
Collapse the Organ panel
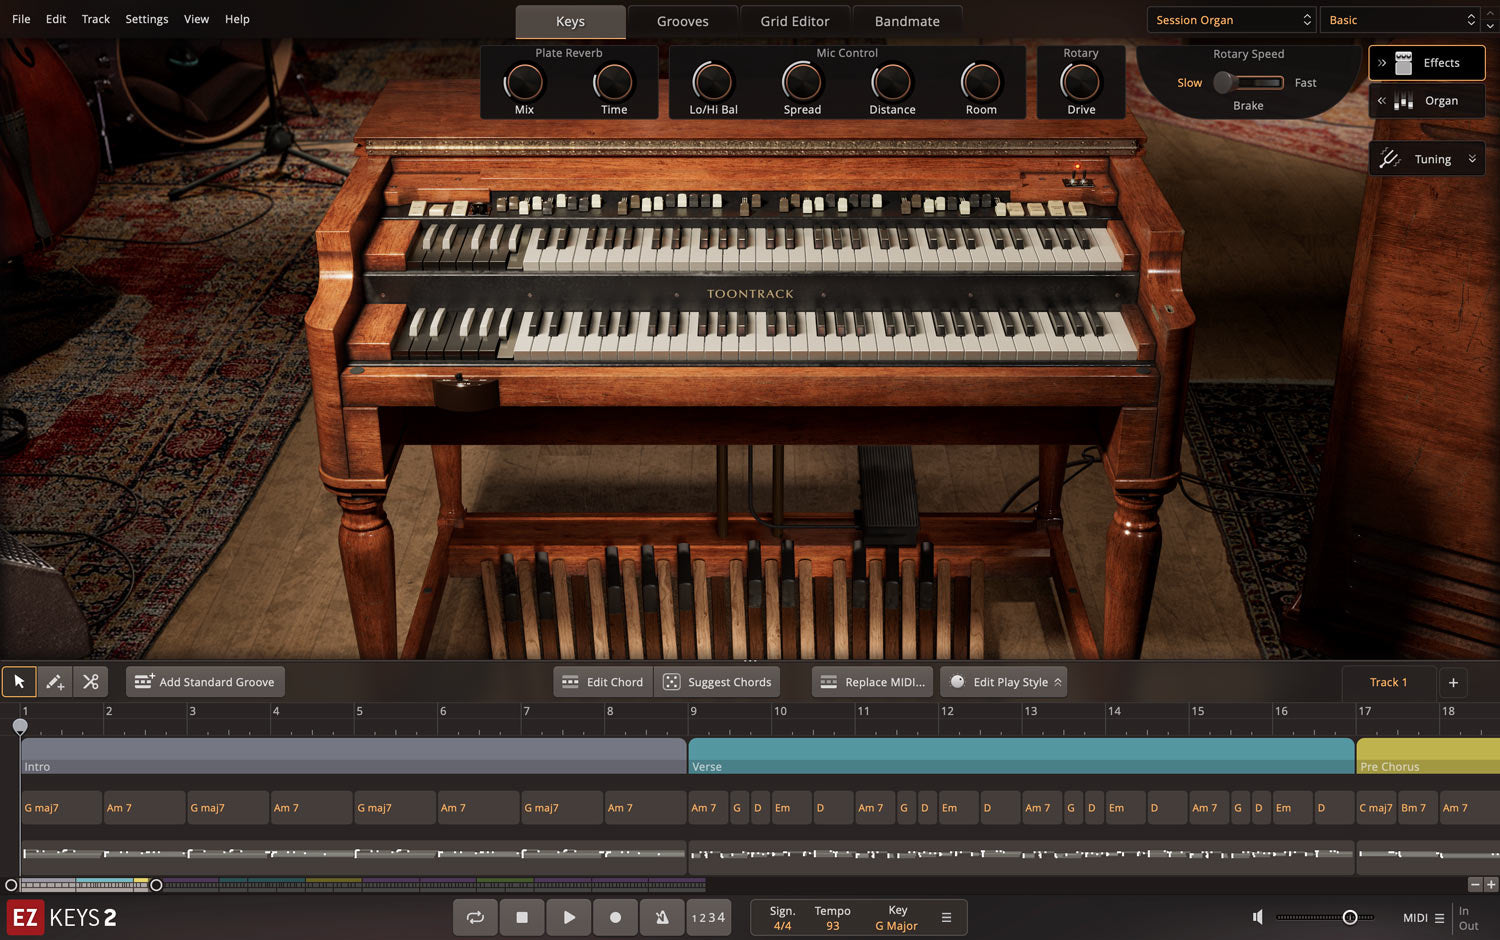click(1382, 100)
